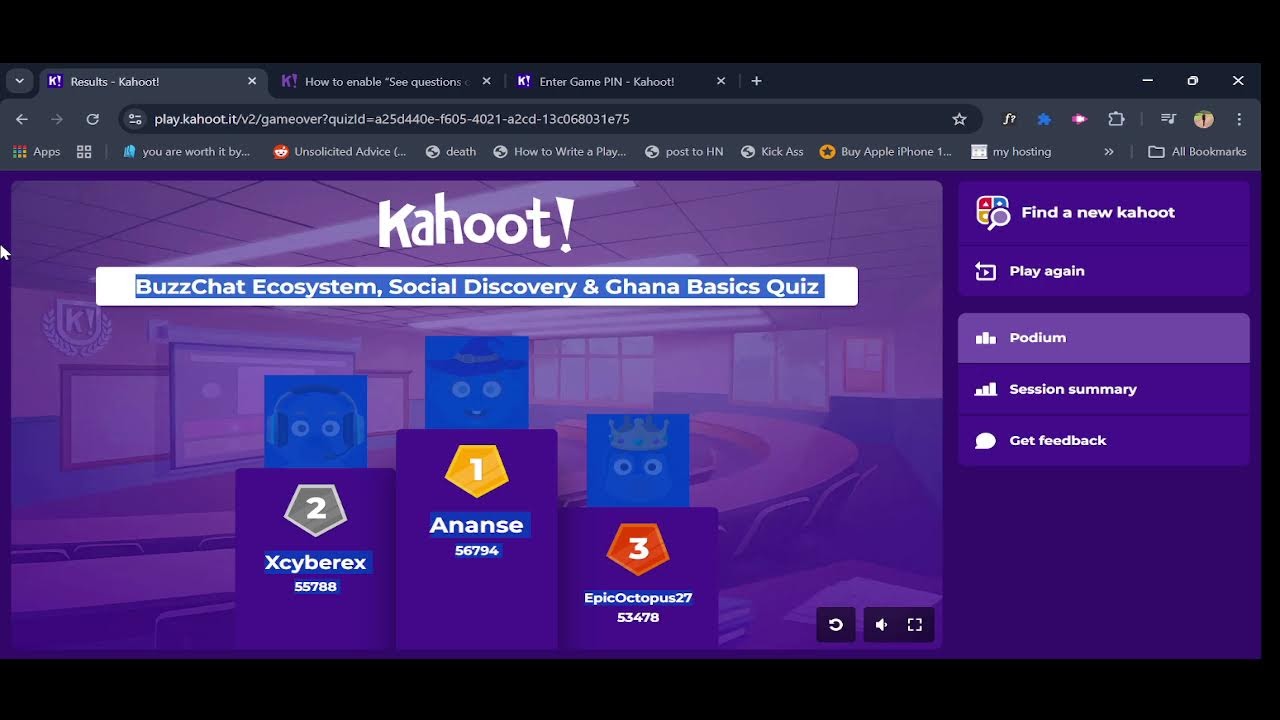1280x720 pixels.
Task: Click the score 53478
Action: [638, 618]
